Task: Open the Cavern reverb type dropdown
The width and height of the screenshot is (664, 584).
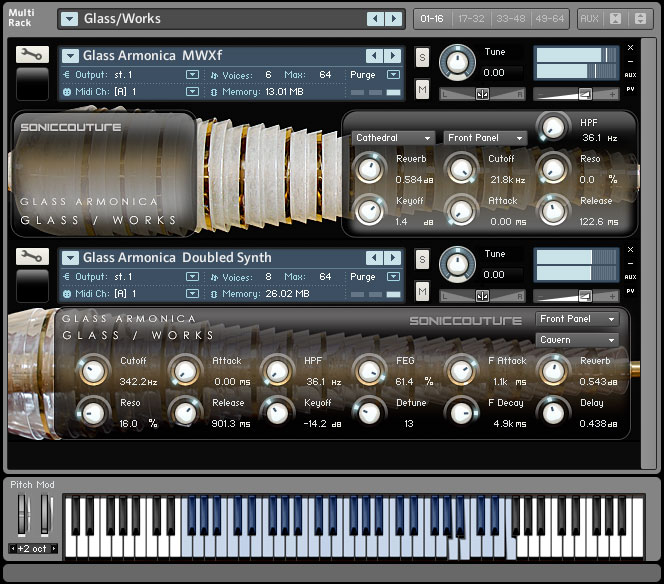Action: click(x=577, y=340)
